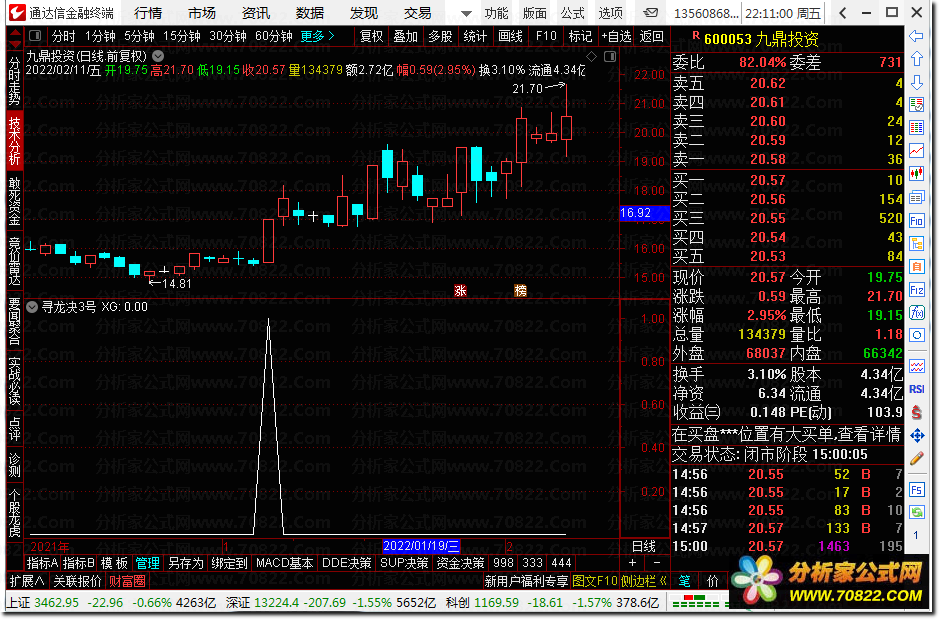Screen dimensions: 941x620
Task: Click the 返回 button
Action: (x=651, y=36)
